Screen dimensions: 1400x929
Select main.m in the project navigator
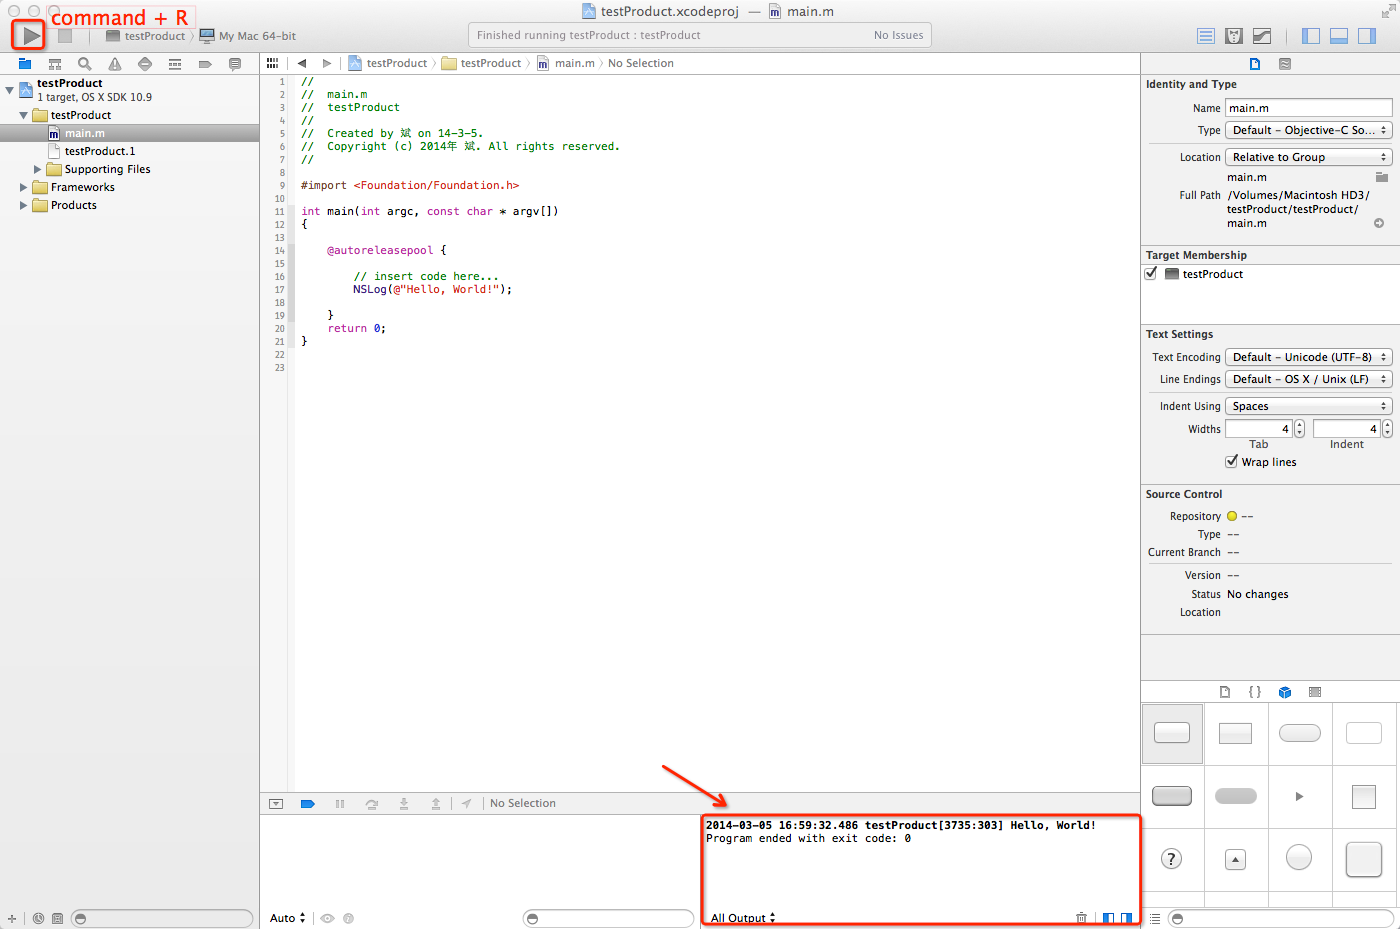(85, 133)
